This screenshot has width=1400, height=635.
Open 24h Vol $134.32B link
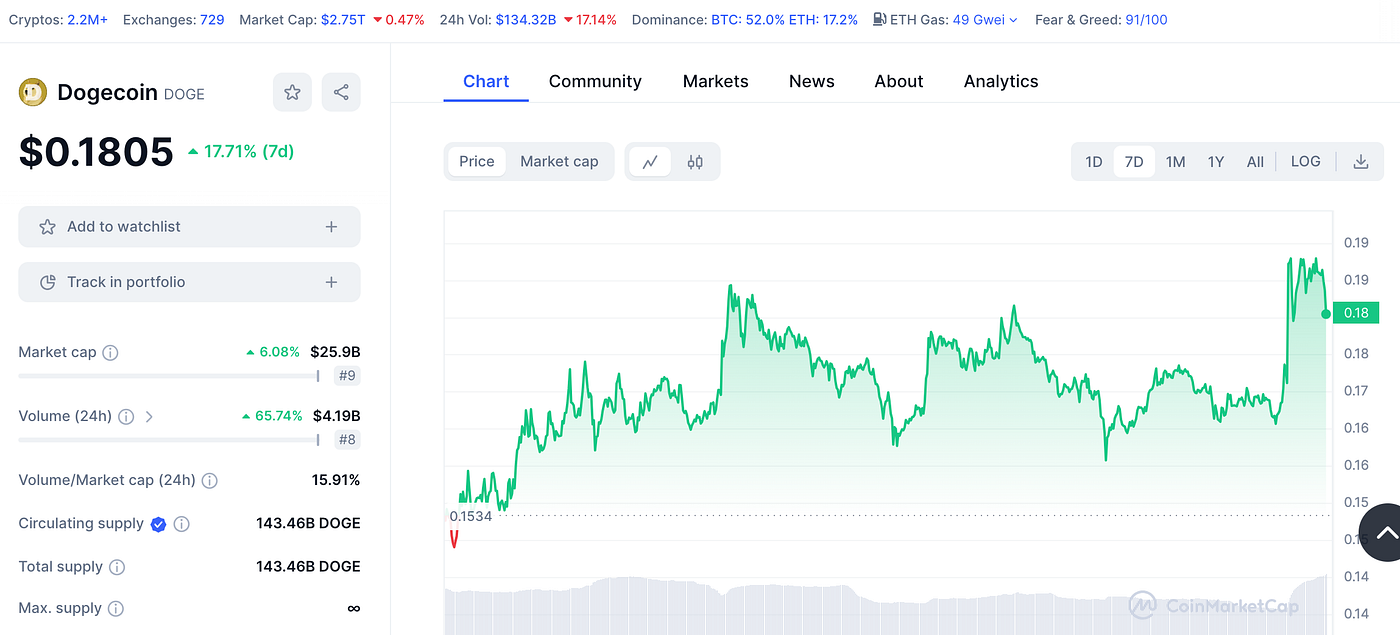525,20
